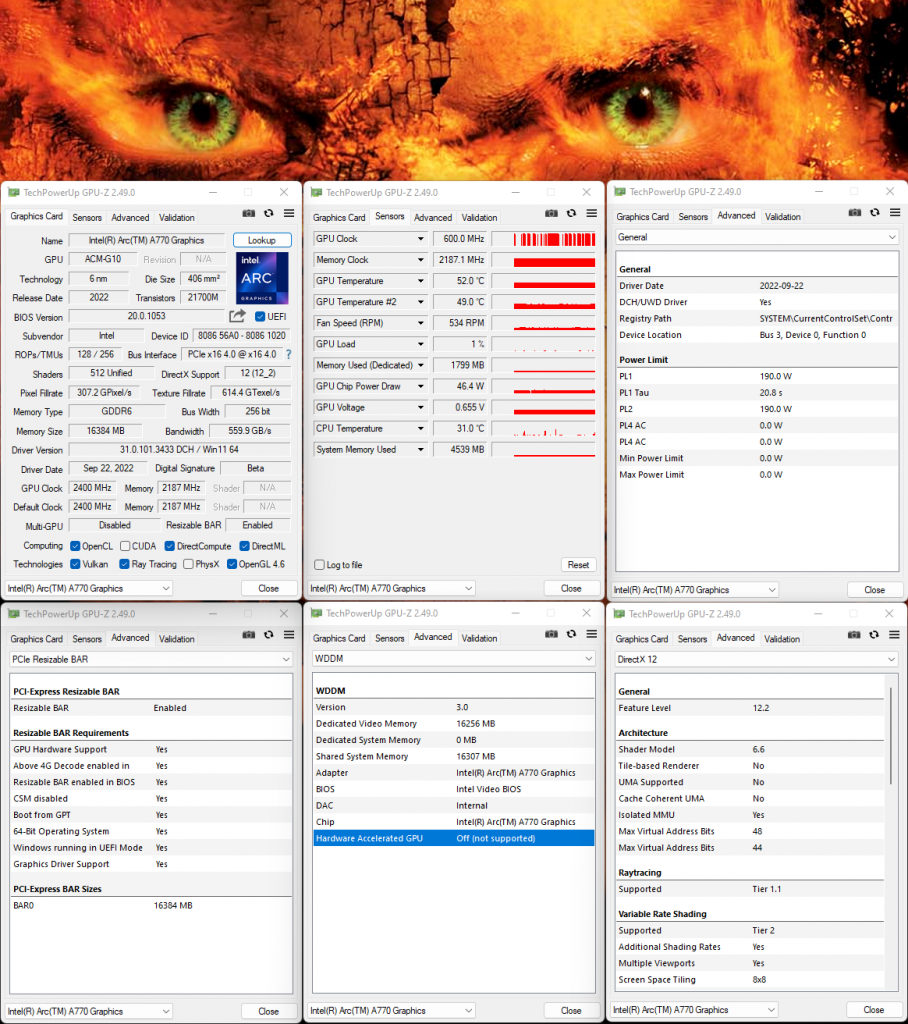The width and height of the screenshot is (908, 1024).
Task: Toggle the Vulkan checkbox
Action: point(75,564)
